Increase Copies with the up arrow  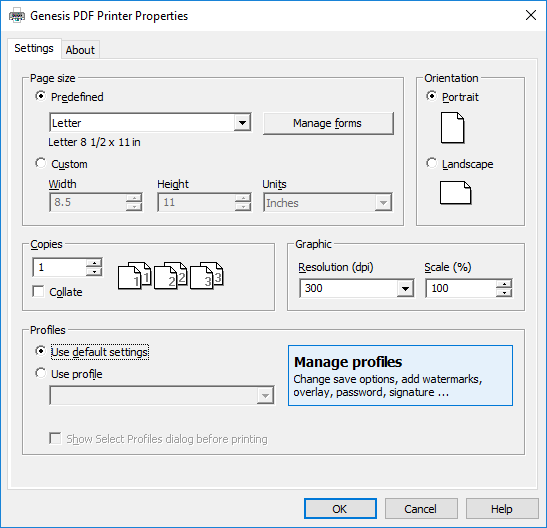[94, 263]
